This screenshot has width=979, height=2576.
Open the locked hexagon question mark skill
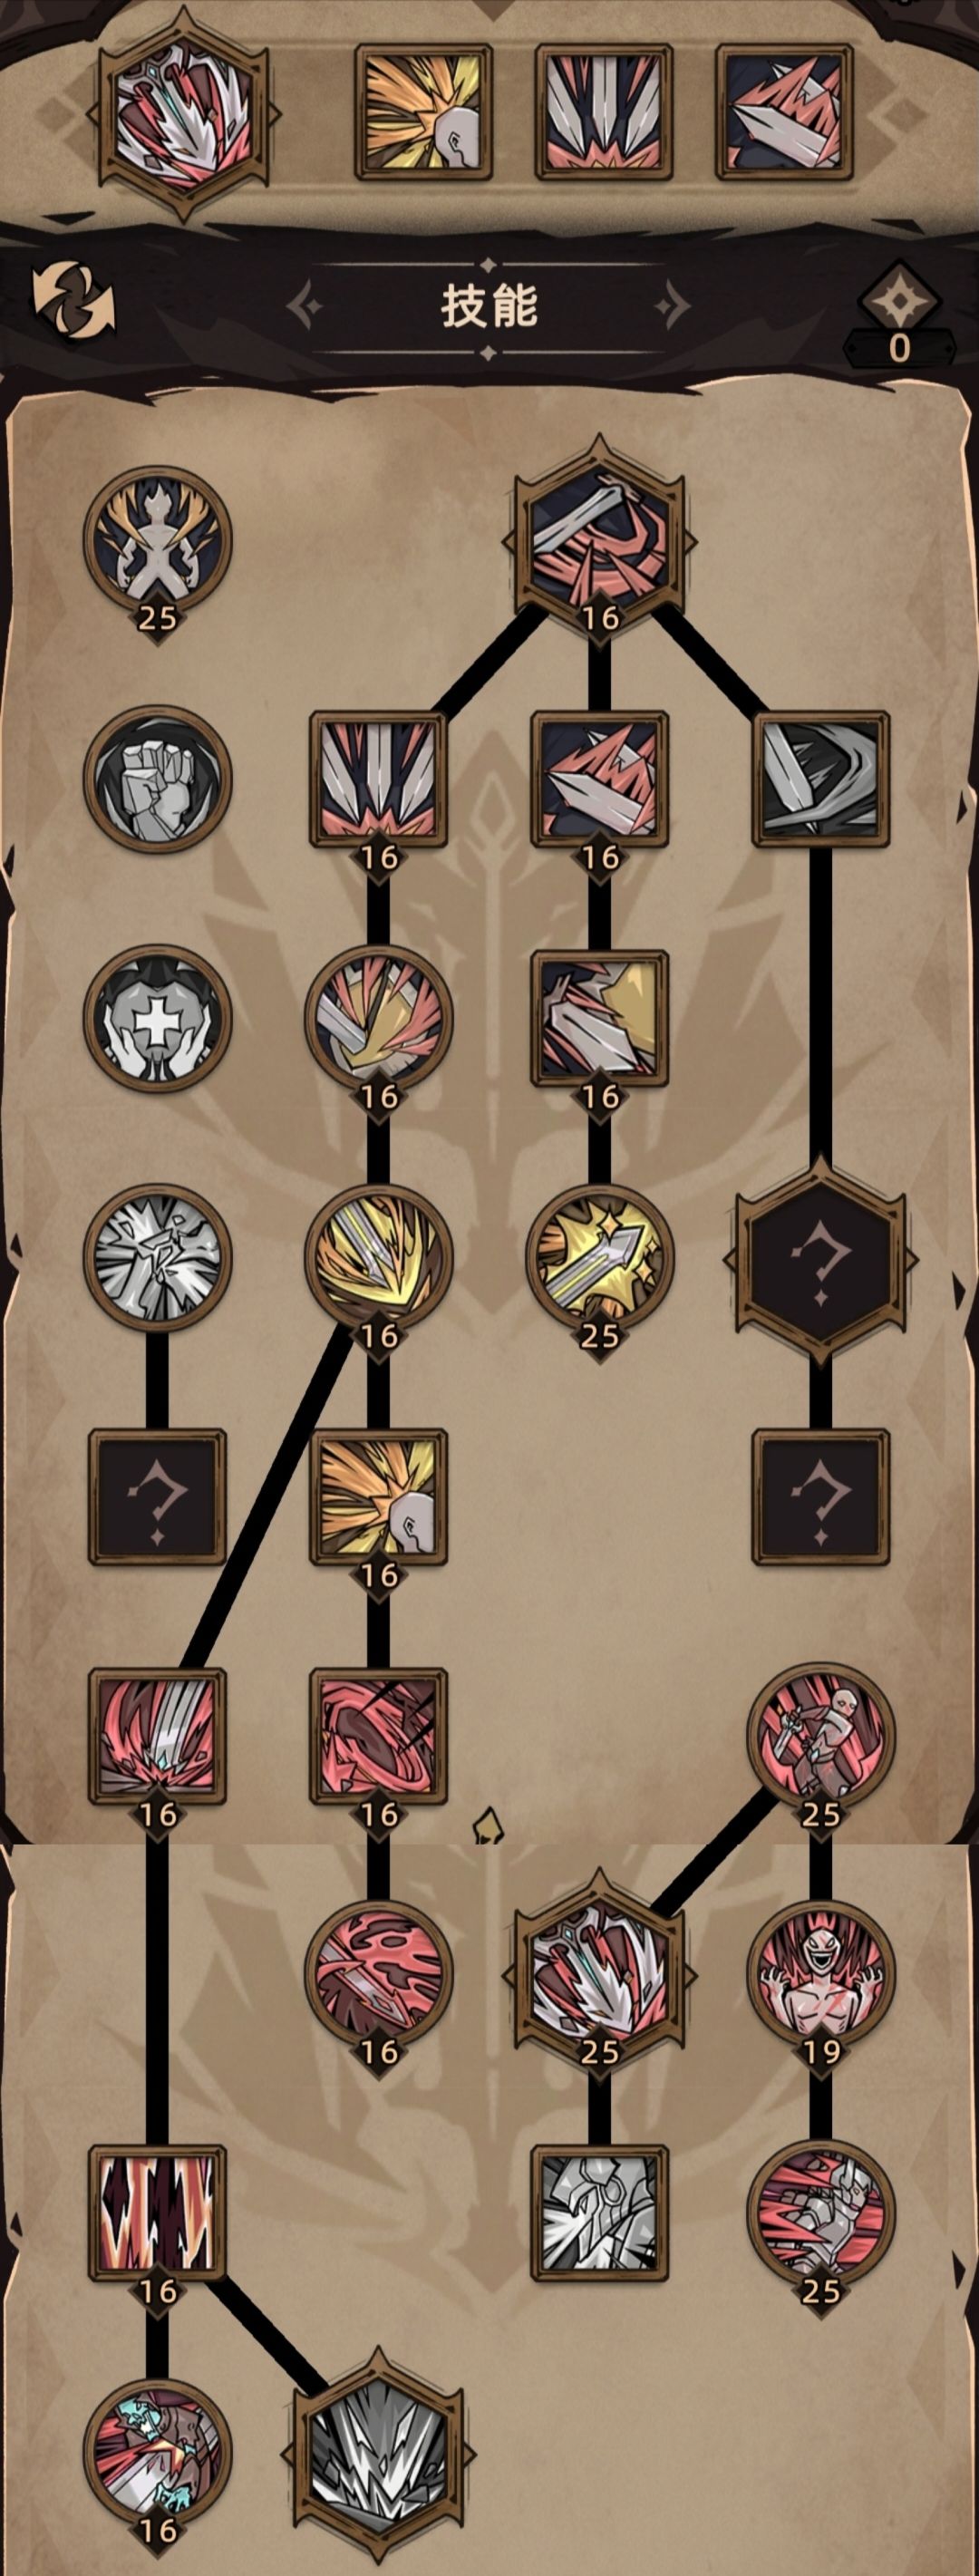pyautogui.click(x=820, y=1257)
